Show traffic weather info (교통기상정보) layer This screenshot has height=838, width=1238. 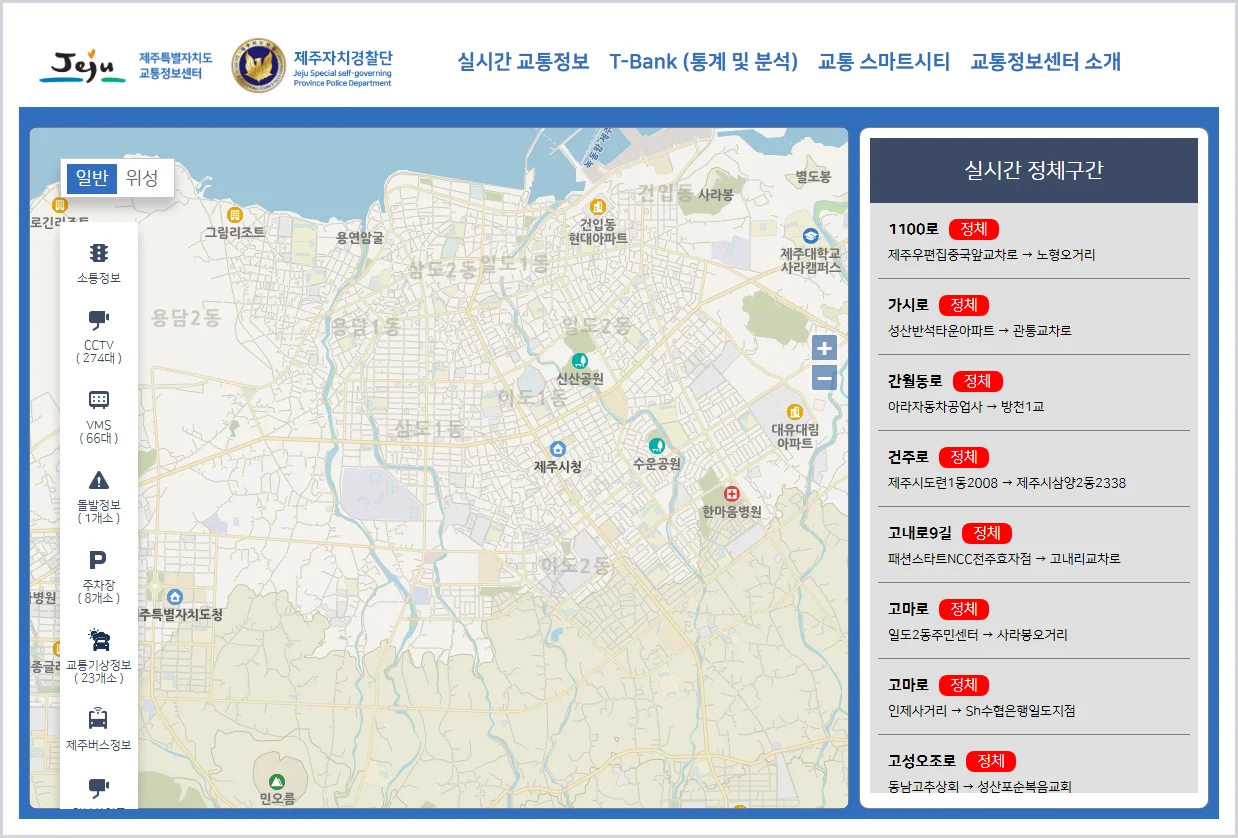click(98, 656)
